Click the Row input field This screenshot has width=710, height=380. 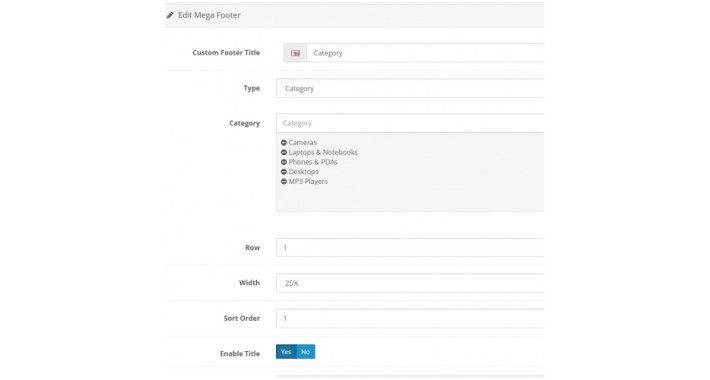coord(410,248)
